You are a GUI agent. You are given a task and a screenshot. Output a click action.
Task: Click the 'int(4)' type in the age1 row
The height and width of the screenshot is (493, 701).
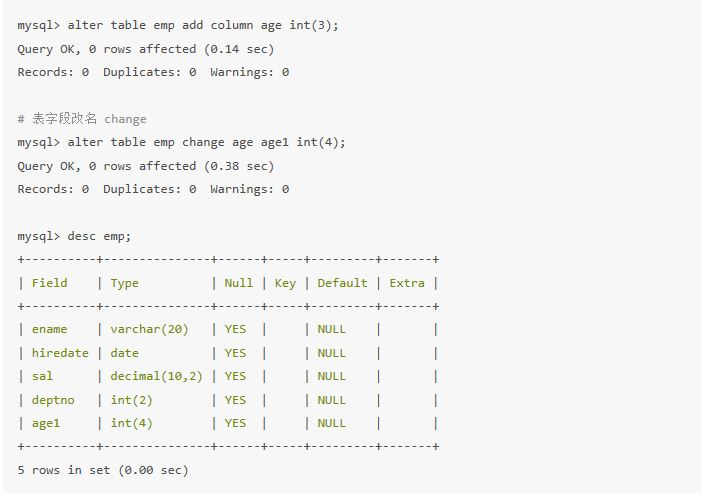click(131, 423)
